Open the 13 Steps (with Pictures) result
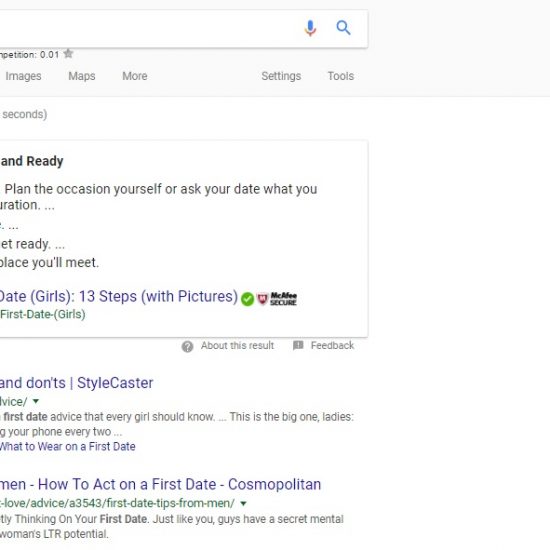Screen dimensions: 550x550 pos(119,296)
